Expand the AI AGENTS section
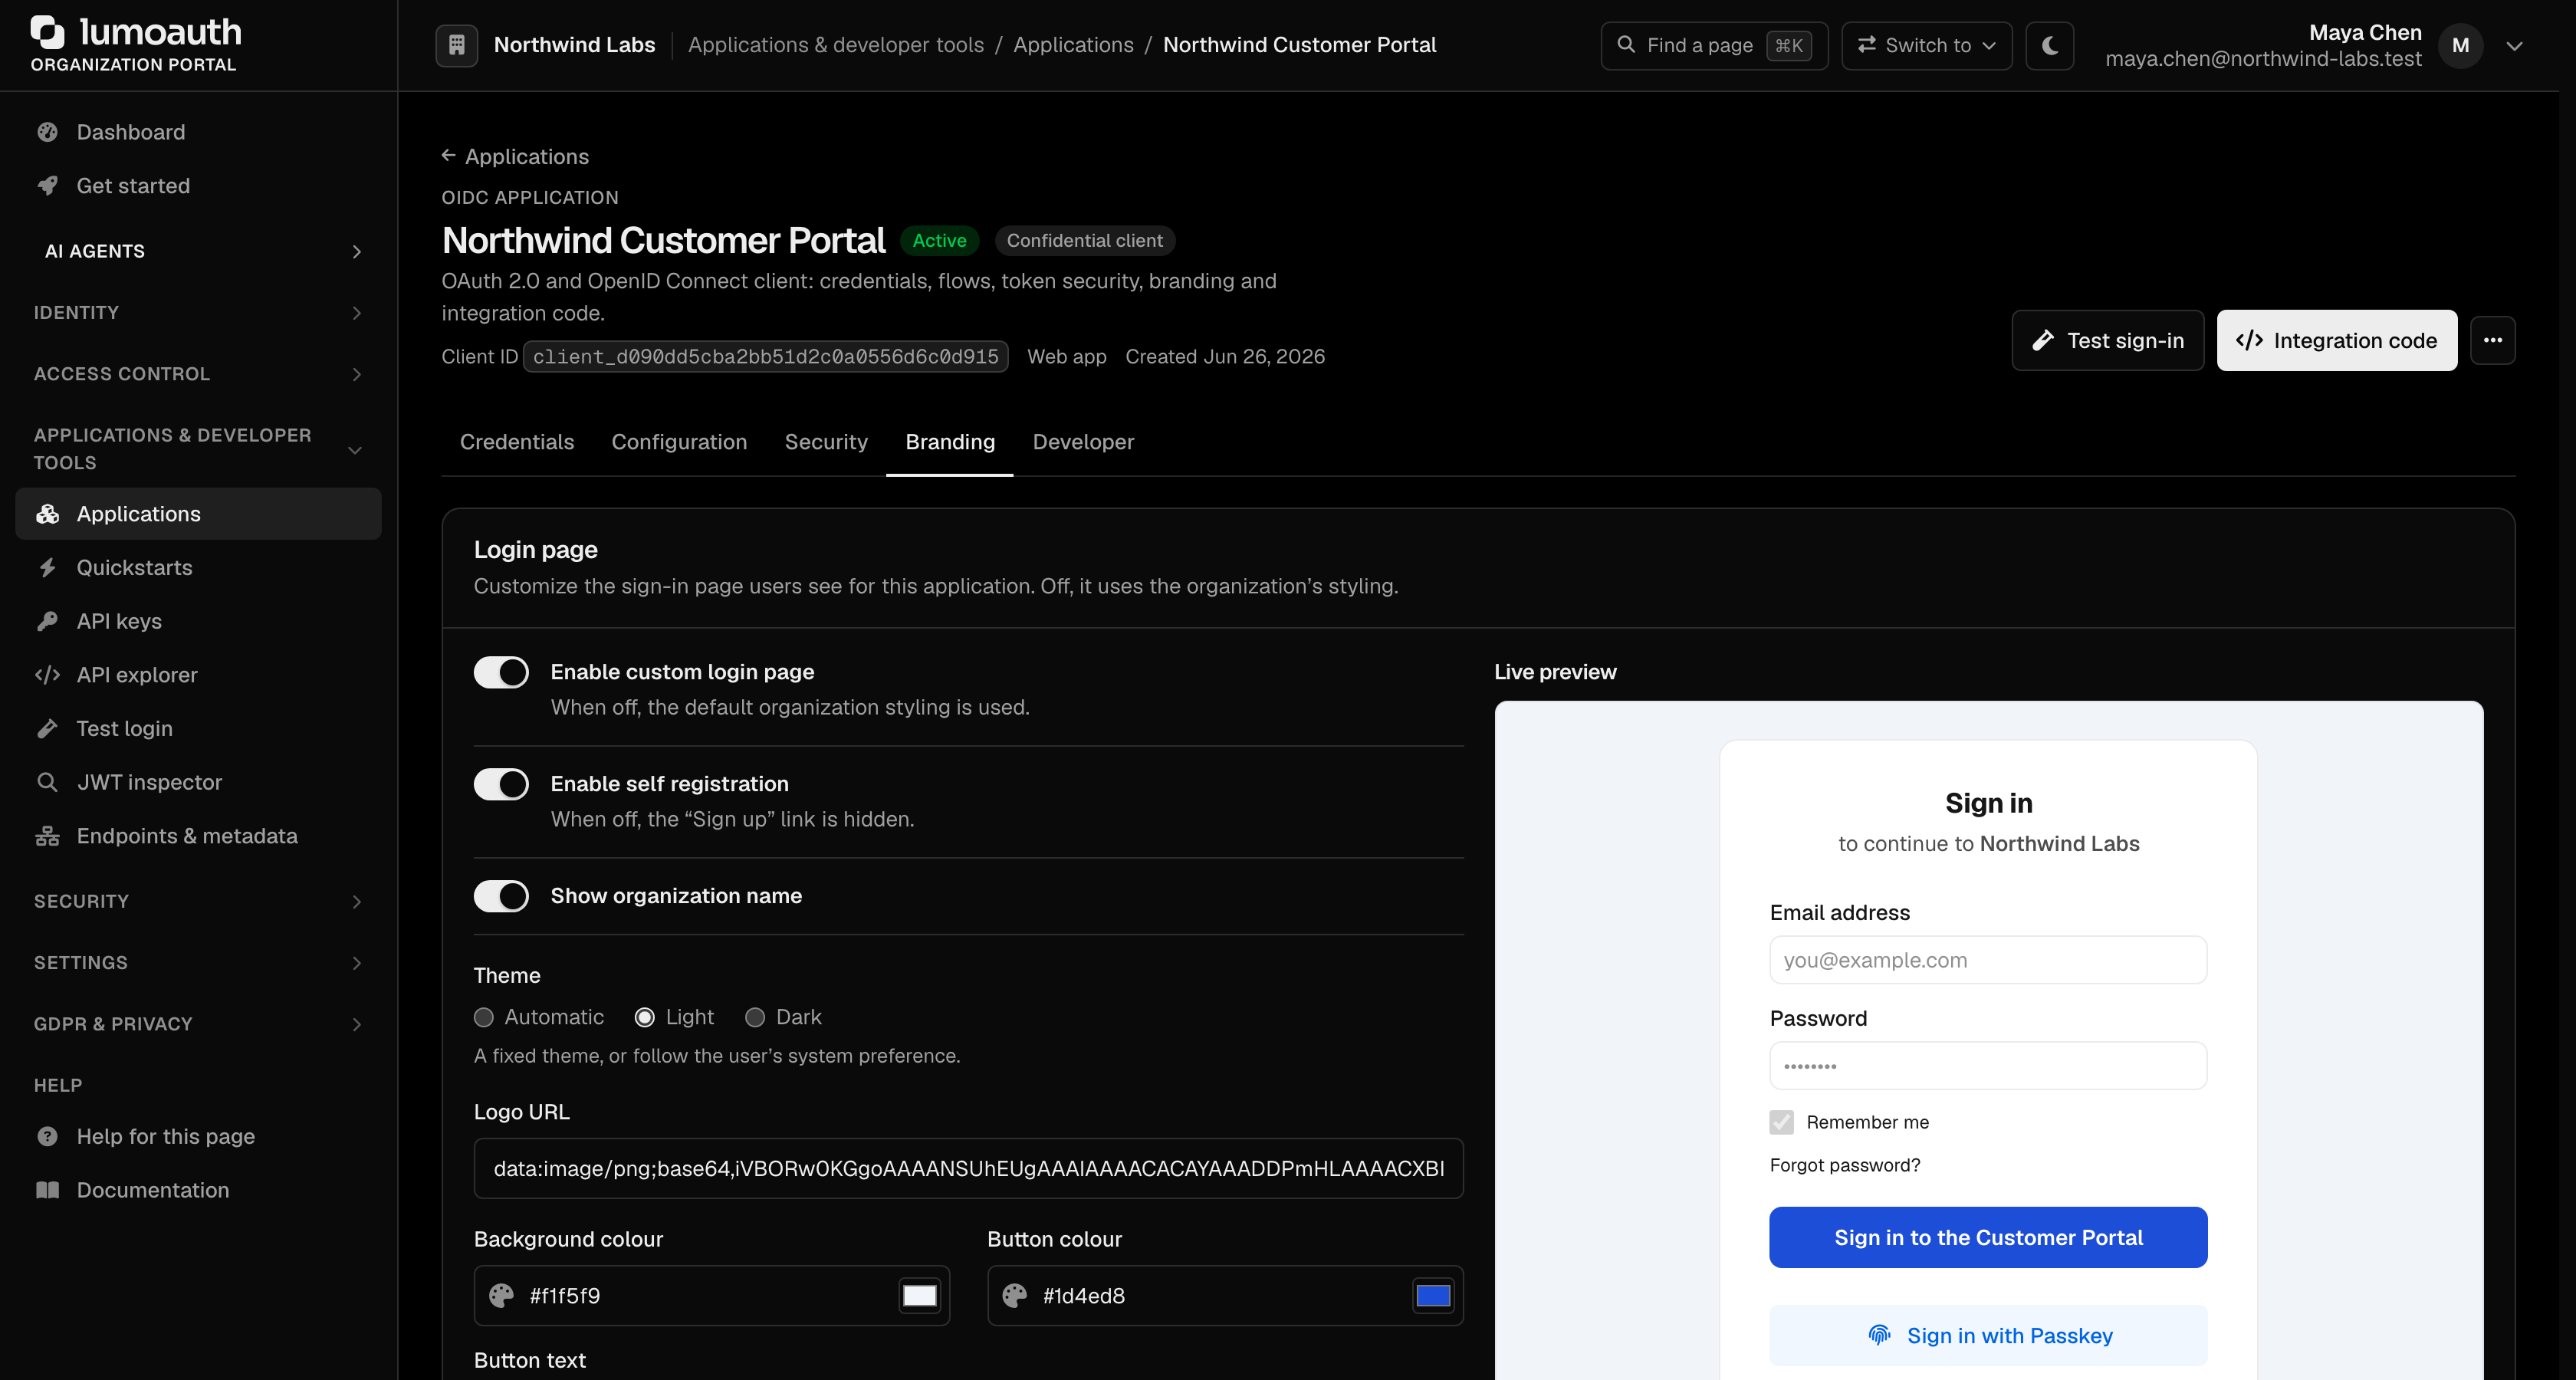 tap(198, 251)
